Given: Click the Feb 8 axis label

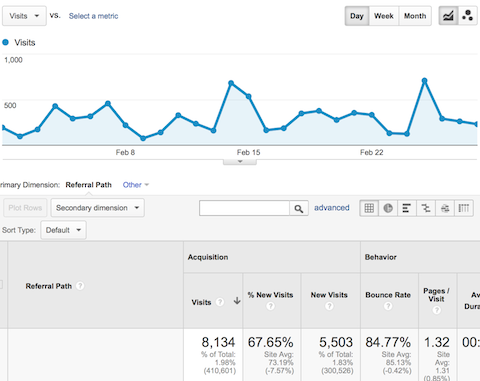Looking at the screenshot, I should 125,152.
